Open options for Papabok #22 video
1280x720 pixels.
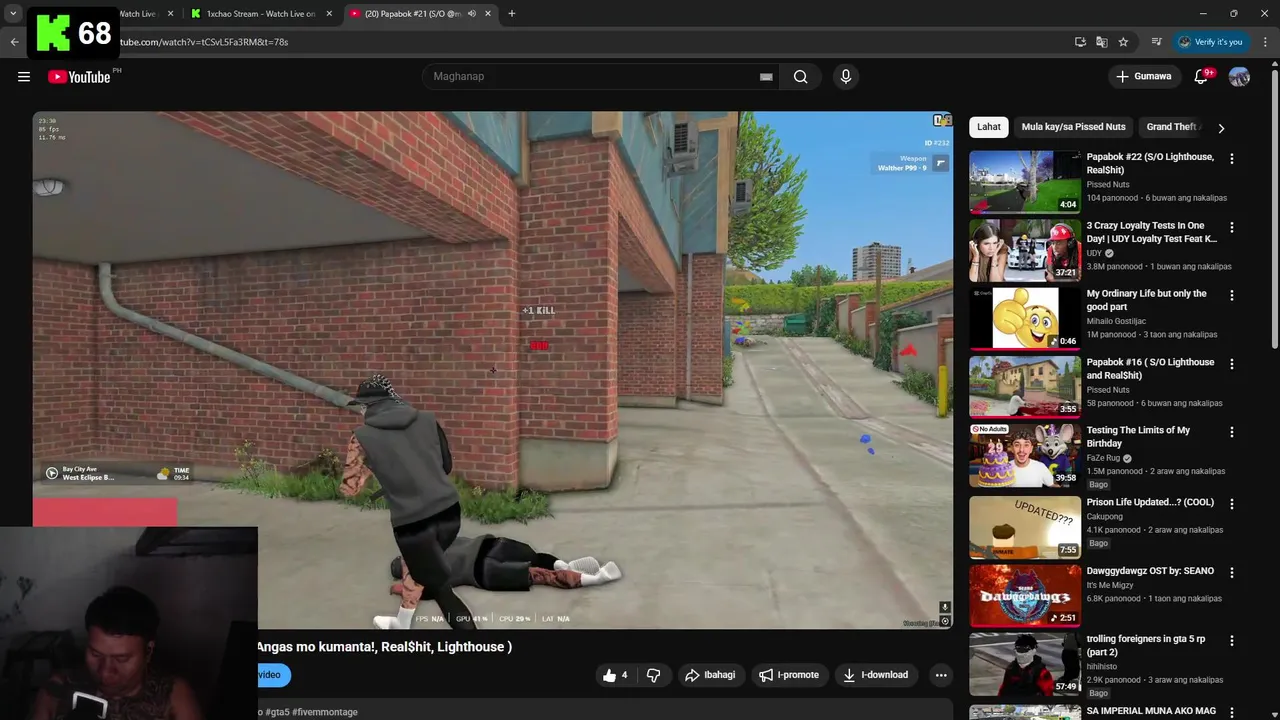1232,159
